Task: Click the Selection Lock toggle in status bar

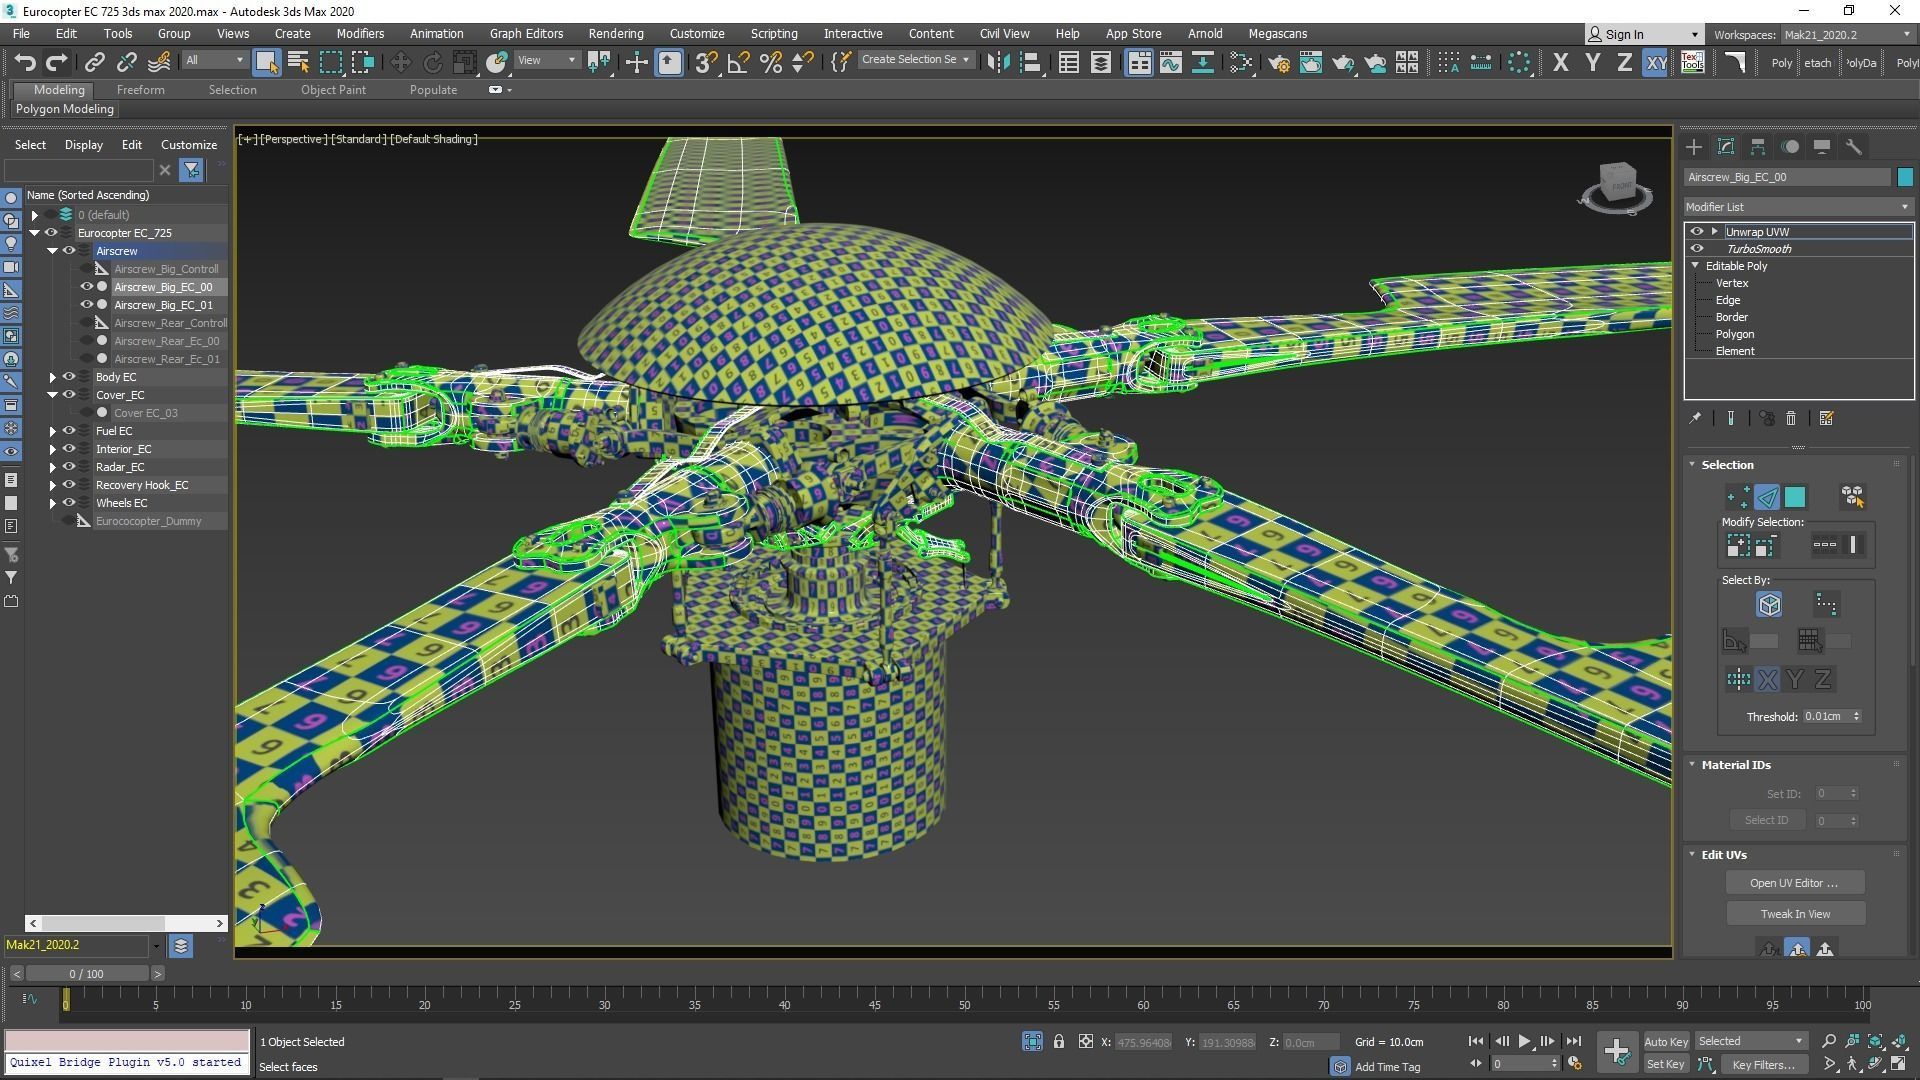Action: point(1059,1042)
